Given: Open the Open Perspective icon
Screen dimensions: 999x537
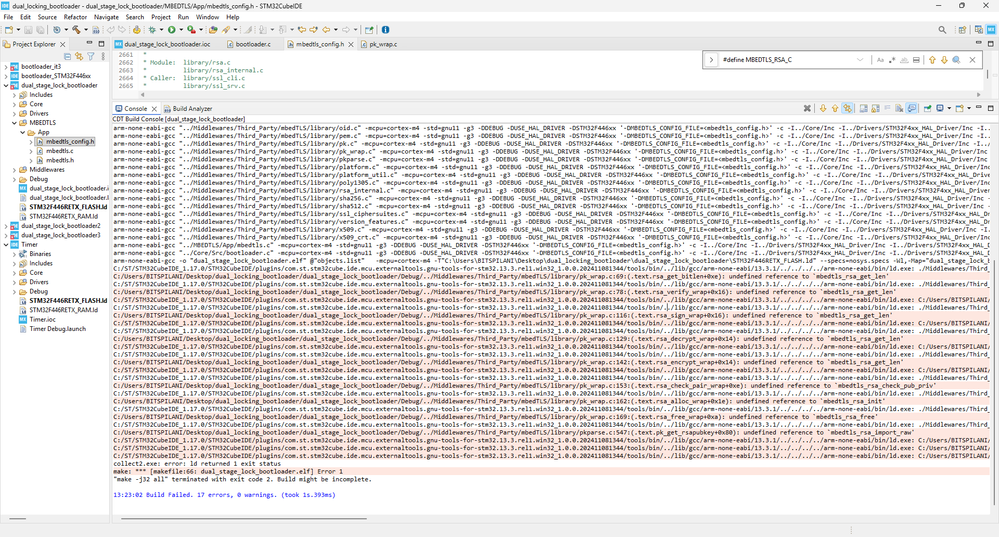Looking at the screenshot, I should [963, 29].
